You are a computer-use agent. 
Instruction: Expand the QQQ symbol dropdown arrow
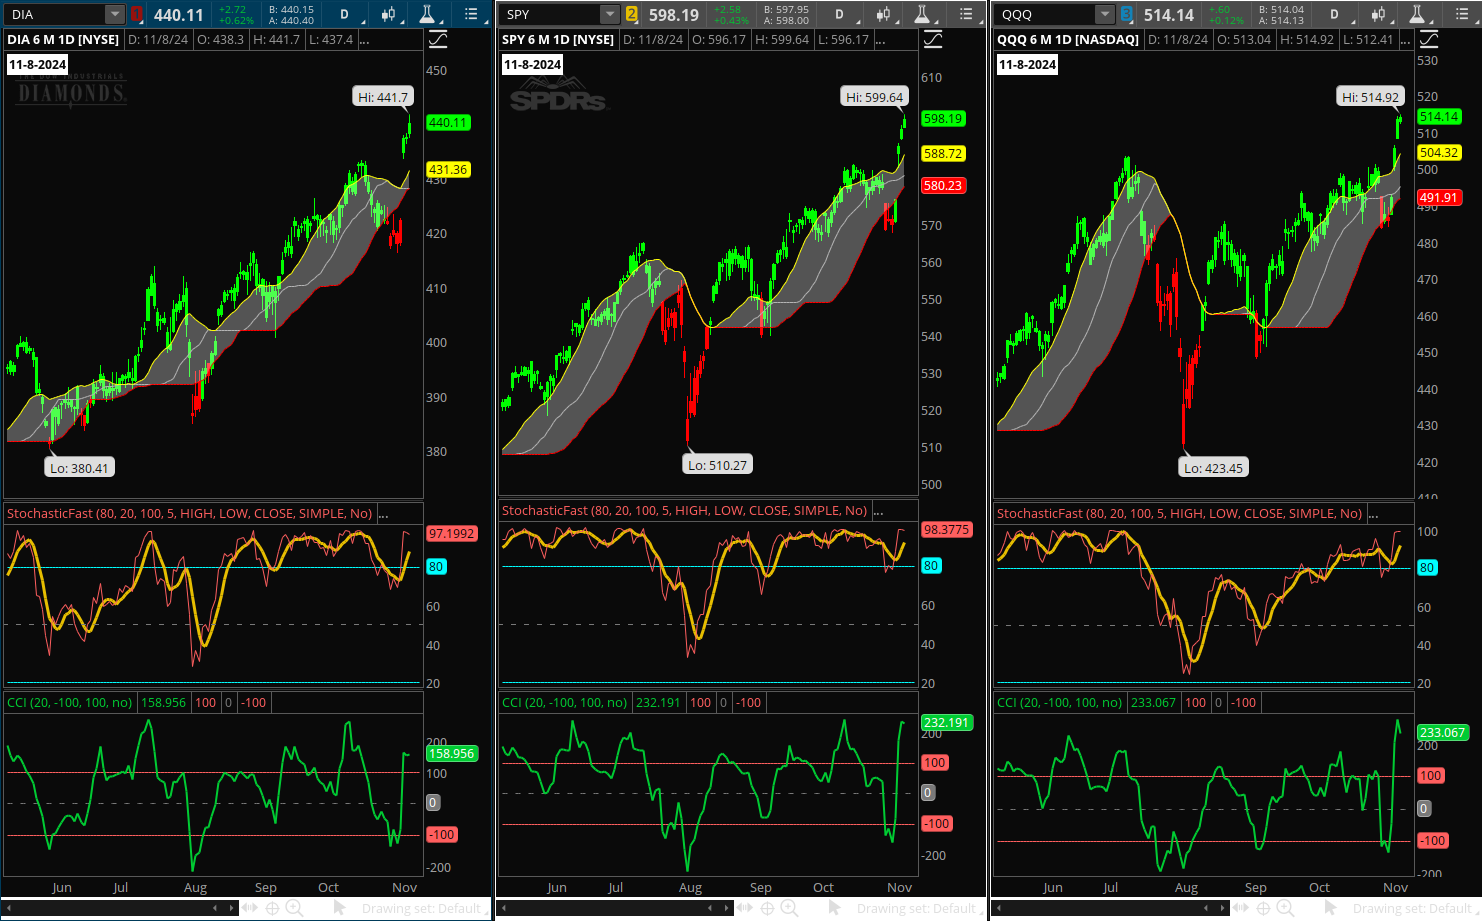(x=1105, y=14)
